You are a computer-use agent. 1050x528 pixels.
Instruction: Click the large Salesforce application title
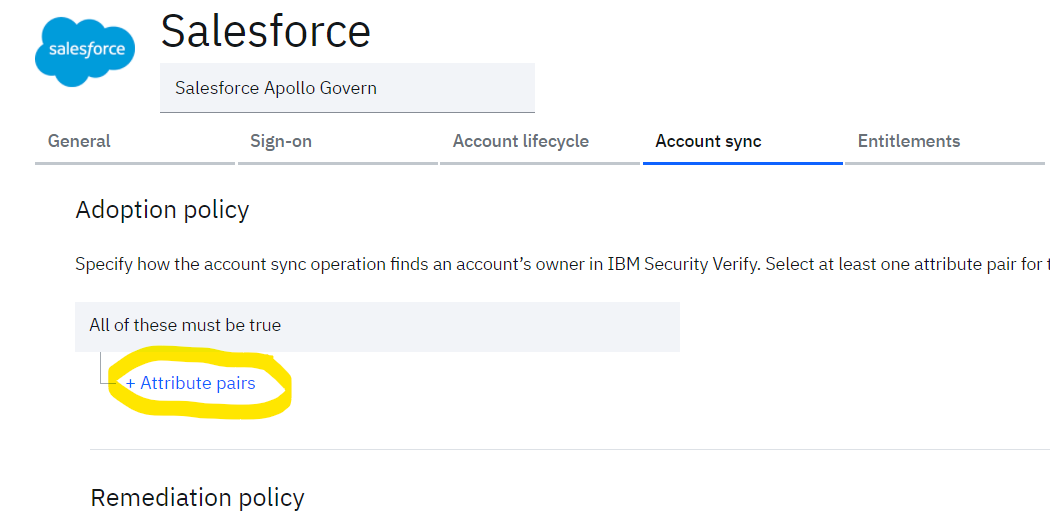tap(266, 31)
